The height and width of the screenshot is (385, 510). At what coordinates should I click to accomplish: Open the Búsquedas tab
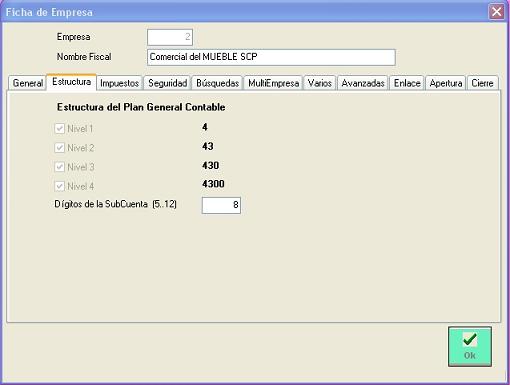[217, 83]
